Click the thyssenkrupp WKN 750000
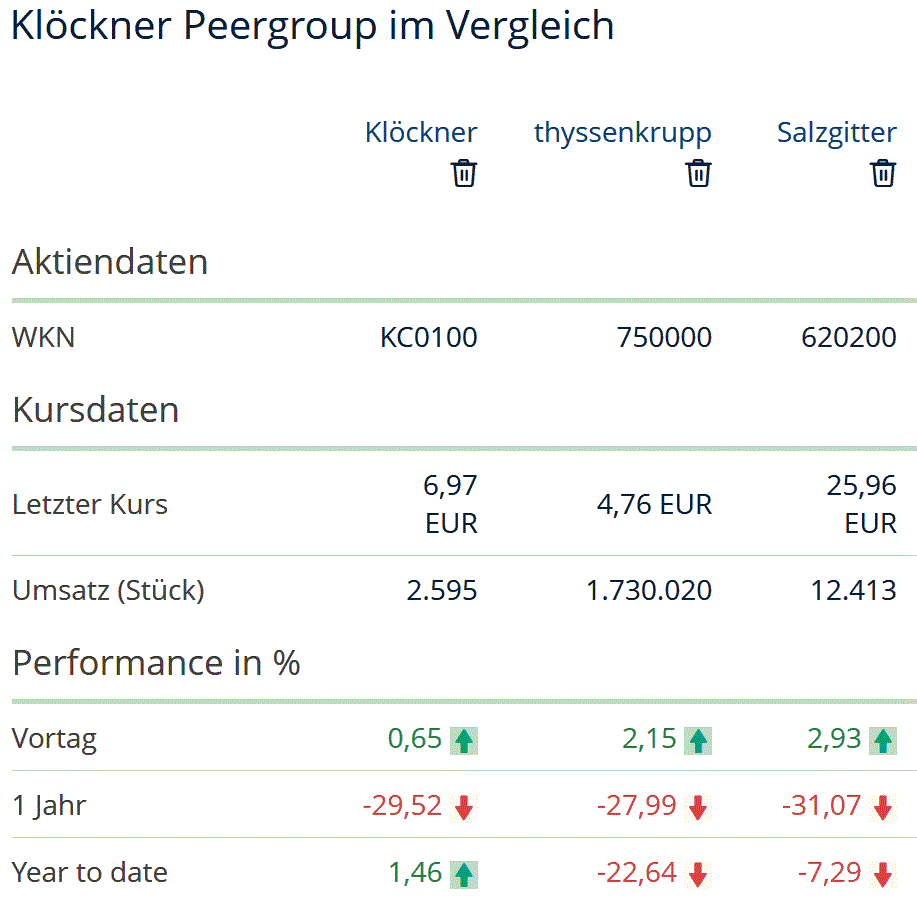Viewport: 917px width, 923px height. tap(664, 338)
